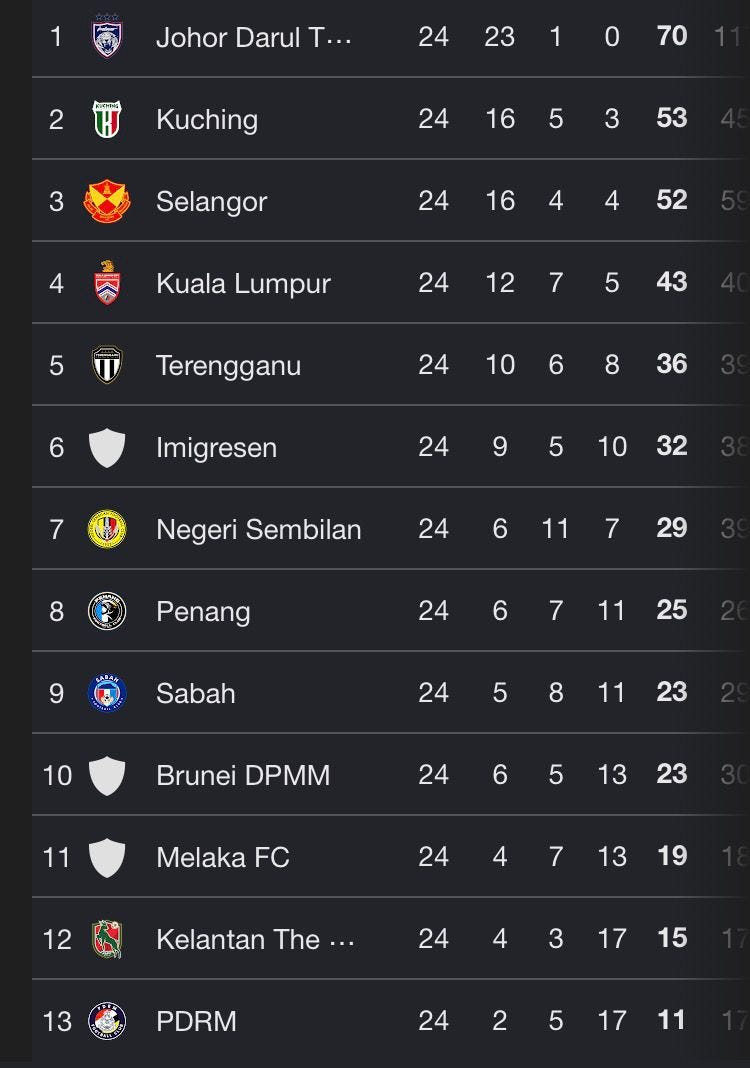This screenshot has height=1068, width=750.
Task: Tap Kuala Lumpur's 43 points value
Action: (672, 282)
